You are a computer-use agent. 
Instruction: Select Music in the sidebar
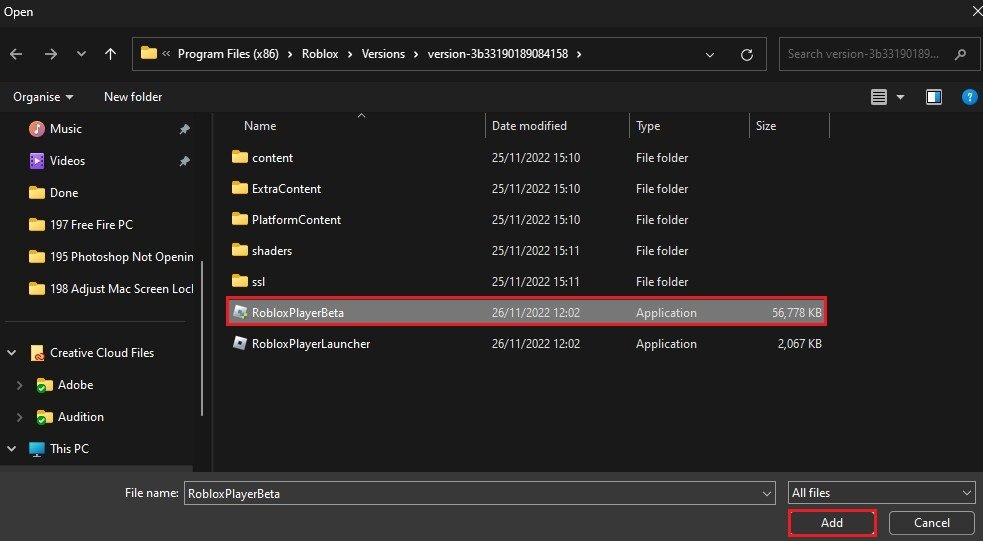[65, 129]
